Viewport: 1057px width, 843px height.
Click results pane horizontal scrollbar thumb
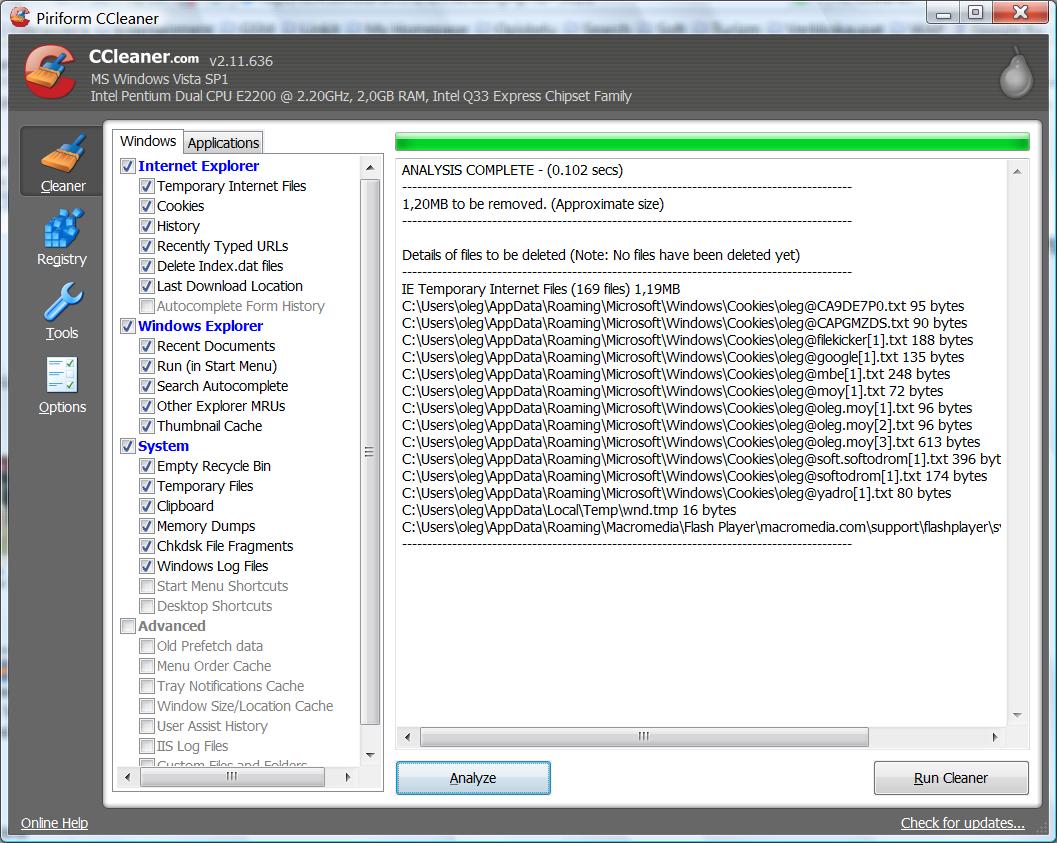click(x=644, y=737)
